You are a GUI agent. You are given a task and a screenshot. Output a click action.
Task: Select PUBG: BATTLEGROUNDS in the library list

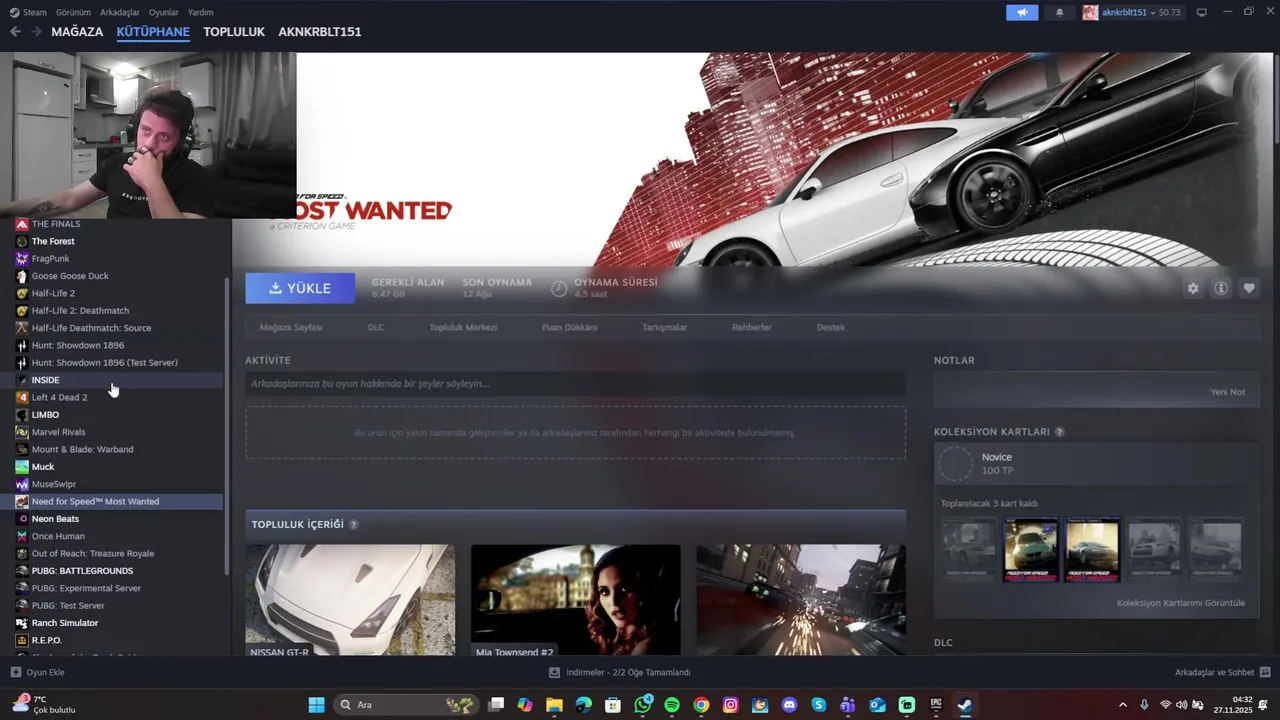click(x=112, y=571)
